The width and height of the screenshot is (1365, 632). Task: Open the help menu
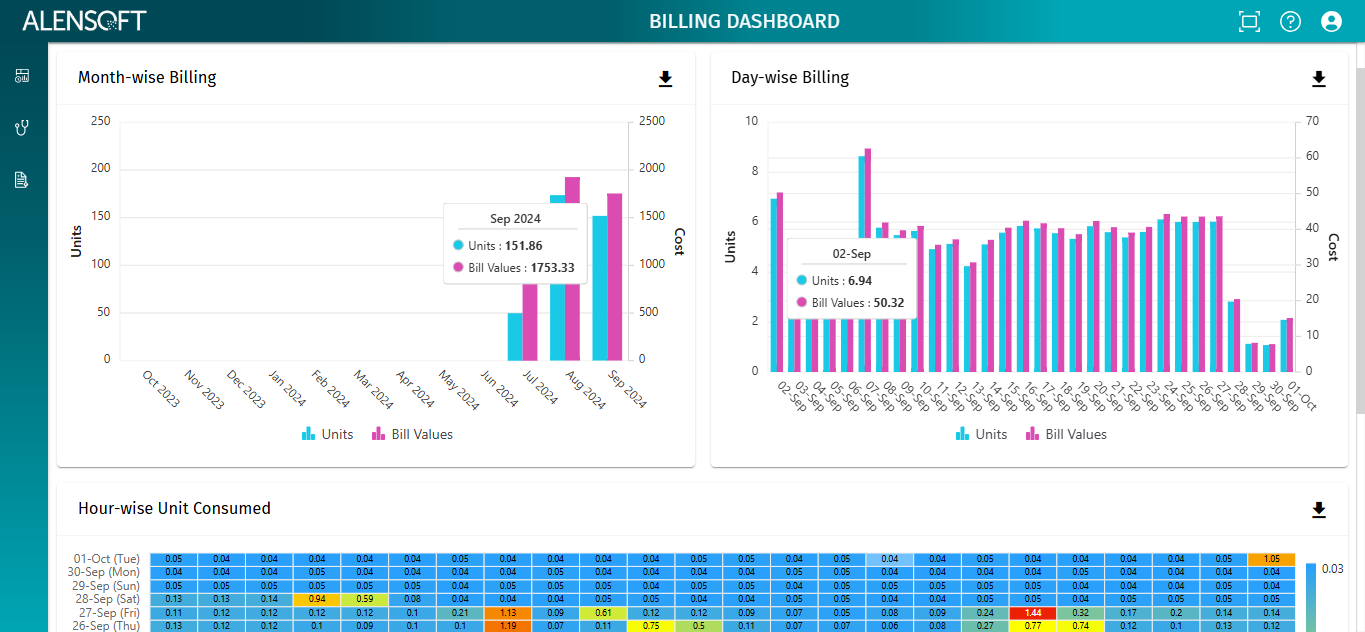click(x=1290, y=21)
